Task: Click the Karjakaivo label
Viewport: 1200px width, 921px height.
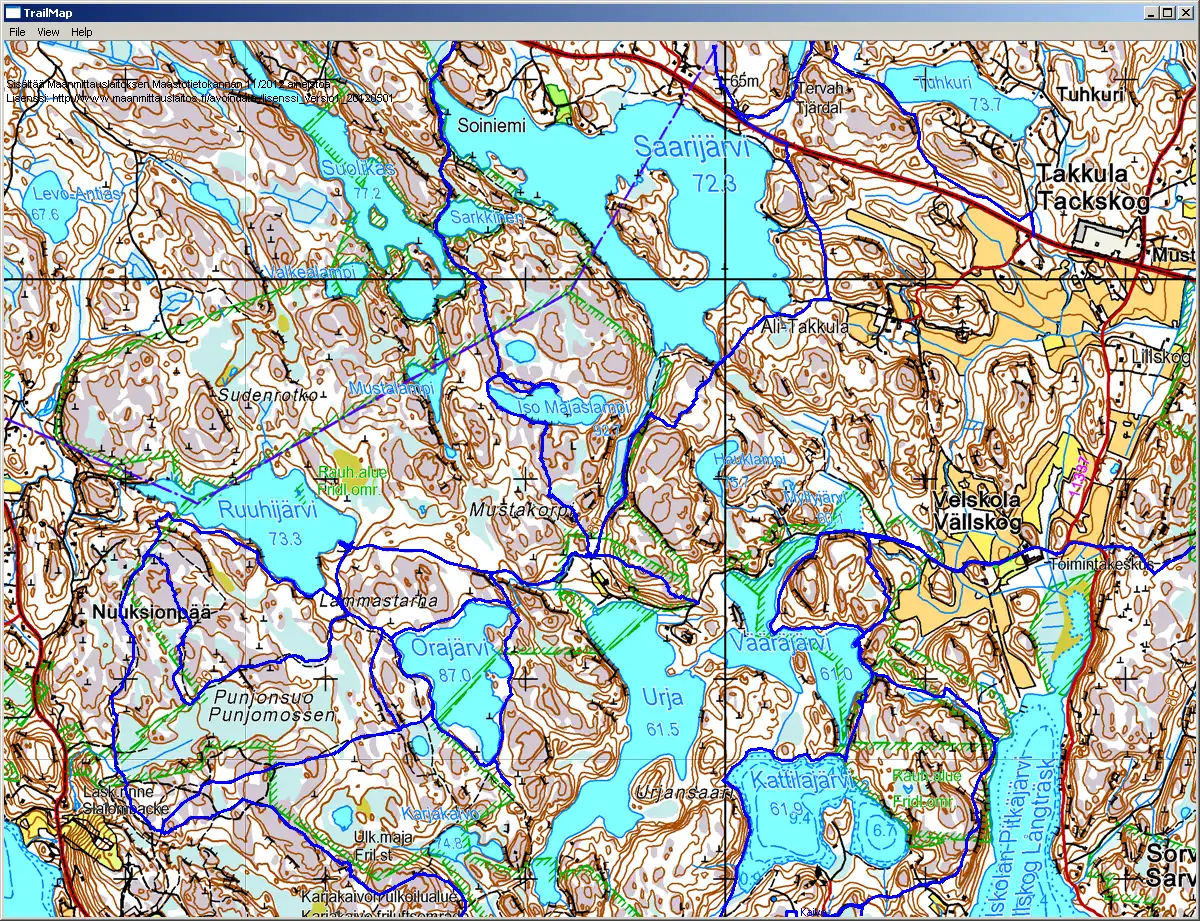Action: pos(442,813)
